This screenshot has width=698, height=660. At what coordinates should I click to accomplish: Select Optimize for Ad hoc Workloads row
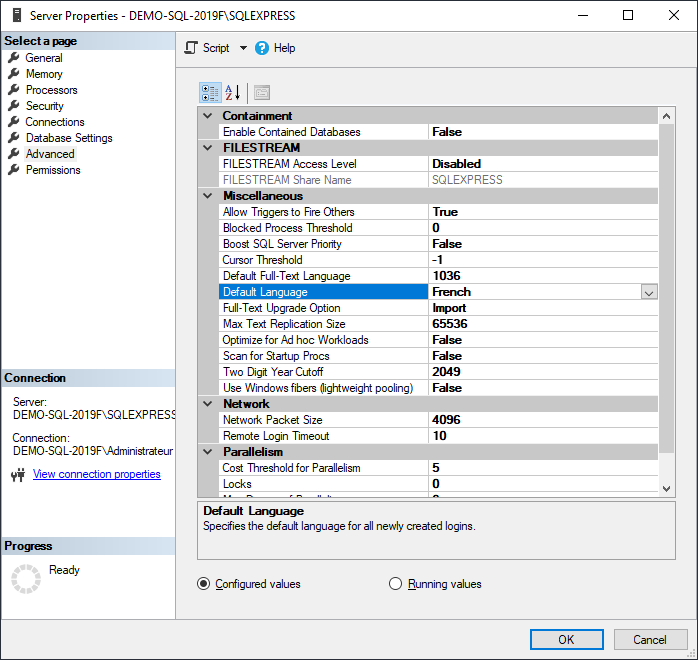tap(438, 340)
